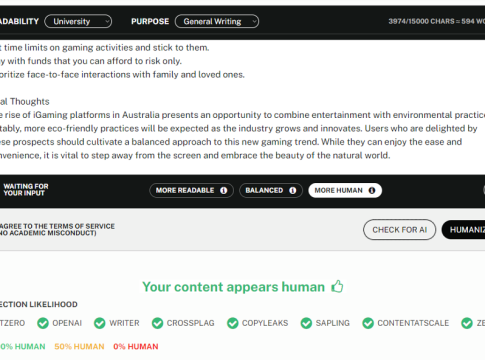The width and height of the screenshot is (485, 360).
Task: Click the SAPLING detector label
Action: coord(333,323)
